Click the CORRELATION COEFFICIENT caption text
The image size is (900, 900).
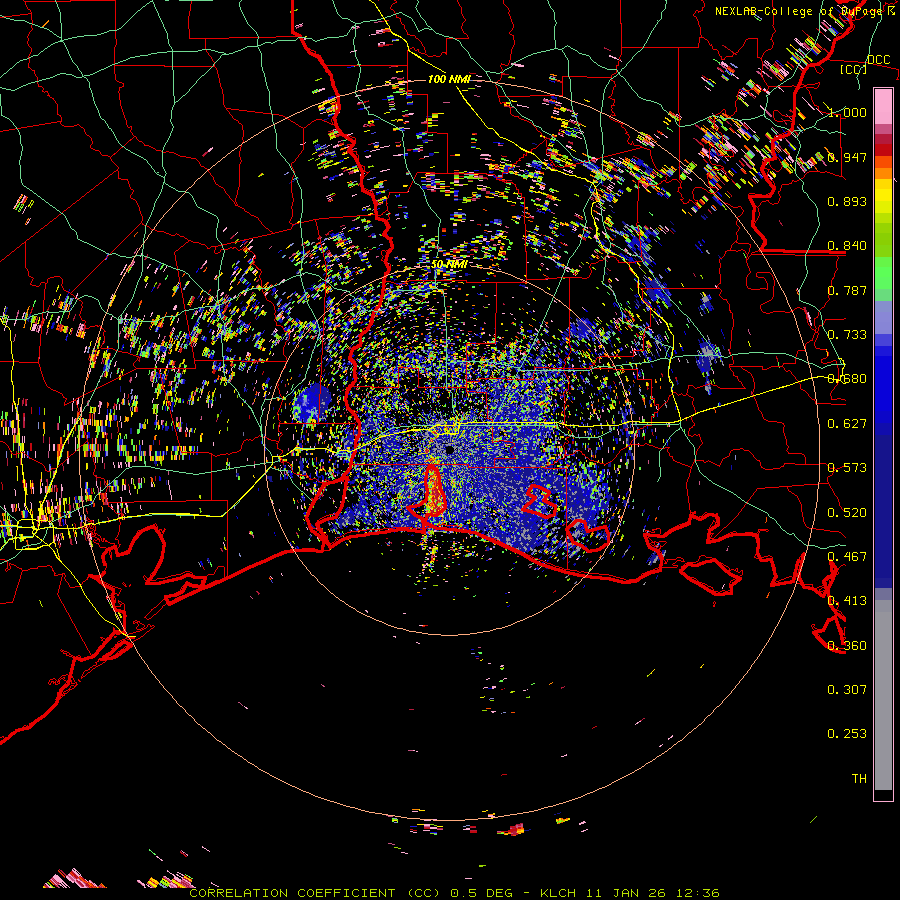[x=292, y=893]
